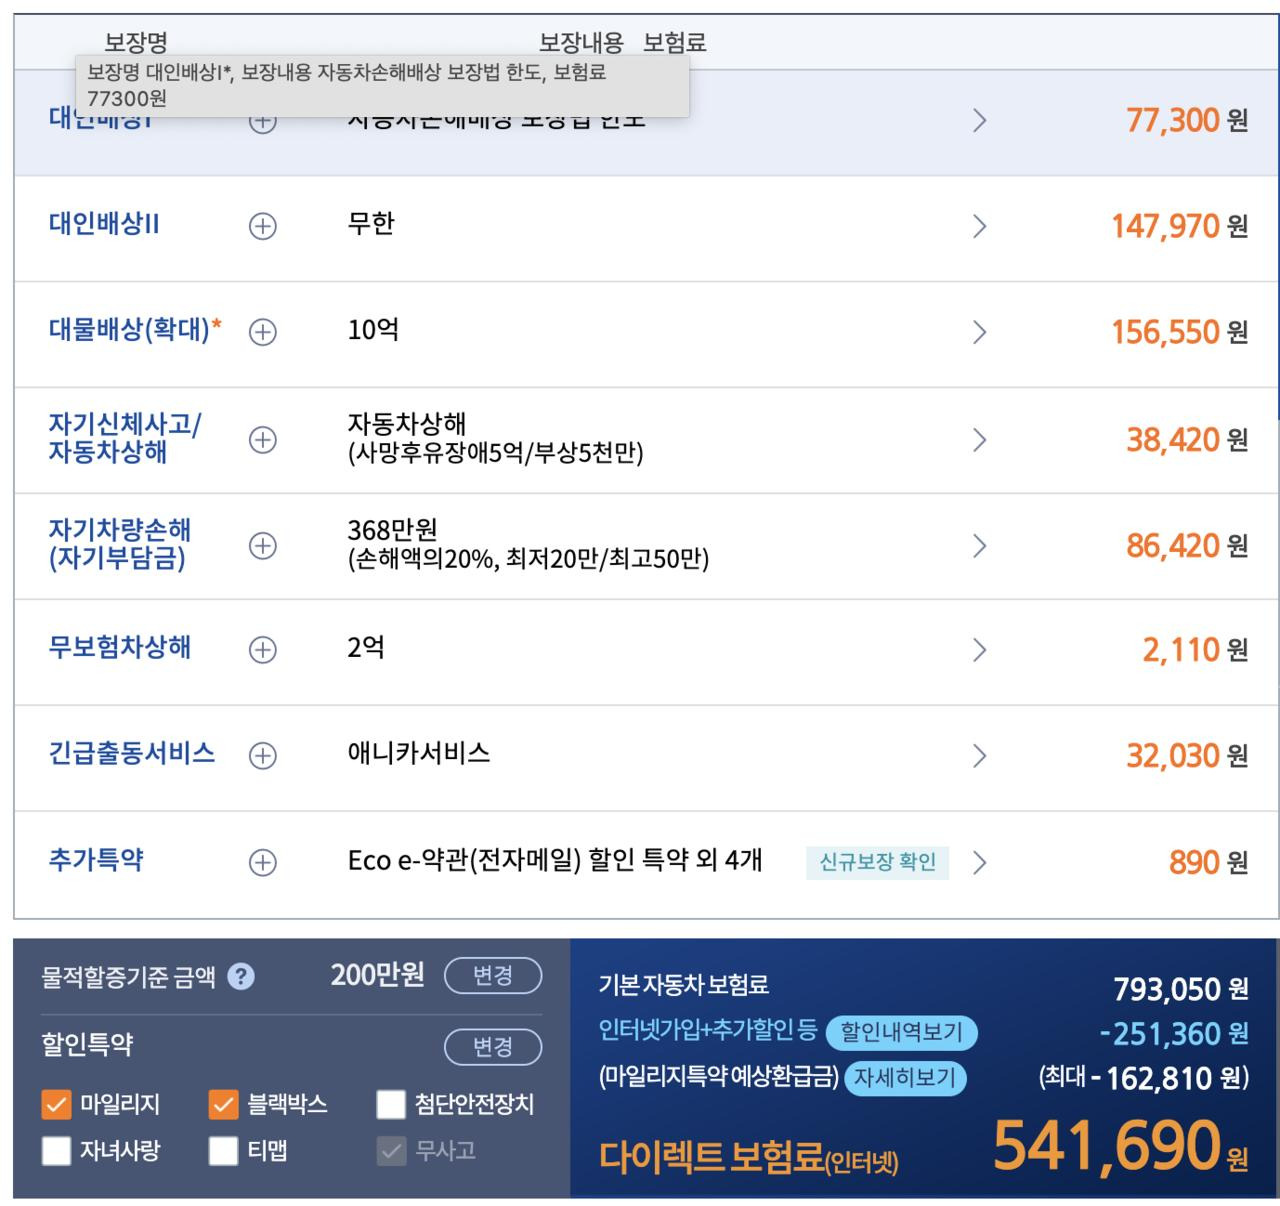This screenshot has height=1206, width=1280.
Task: Uncheck the 블랙박스 discount checkbox
Action: pos(223,1105)
